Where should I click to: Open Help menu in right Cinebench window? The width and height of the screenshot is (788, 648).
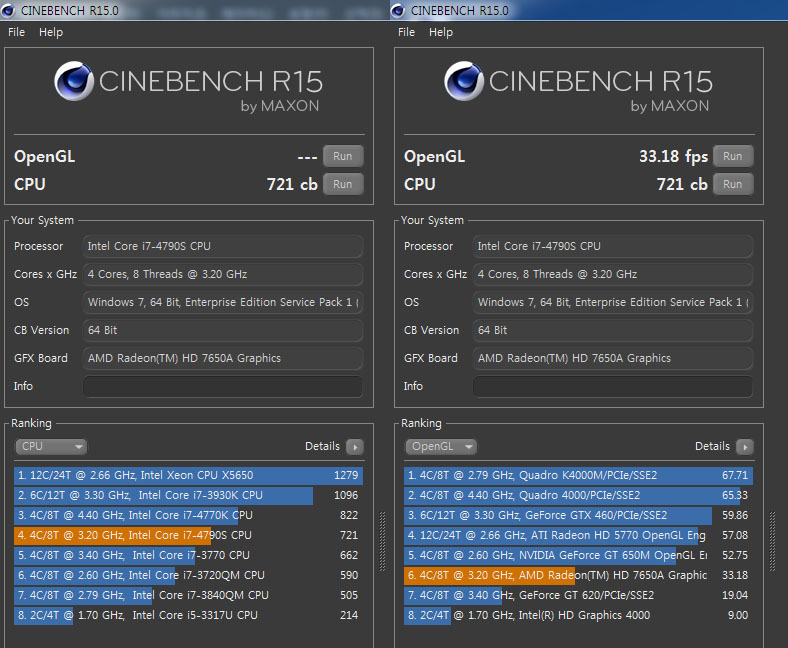point(441,32)
